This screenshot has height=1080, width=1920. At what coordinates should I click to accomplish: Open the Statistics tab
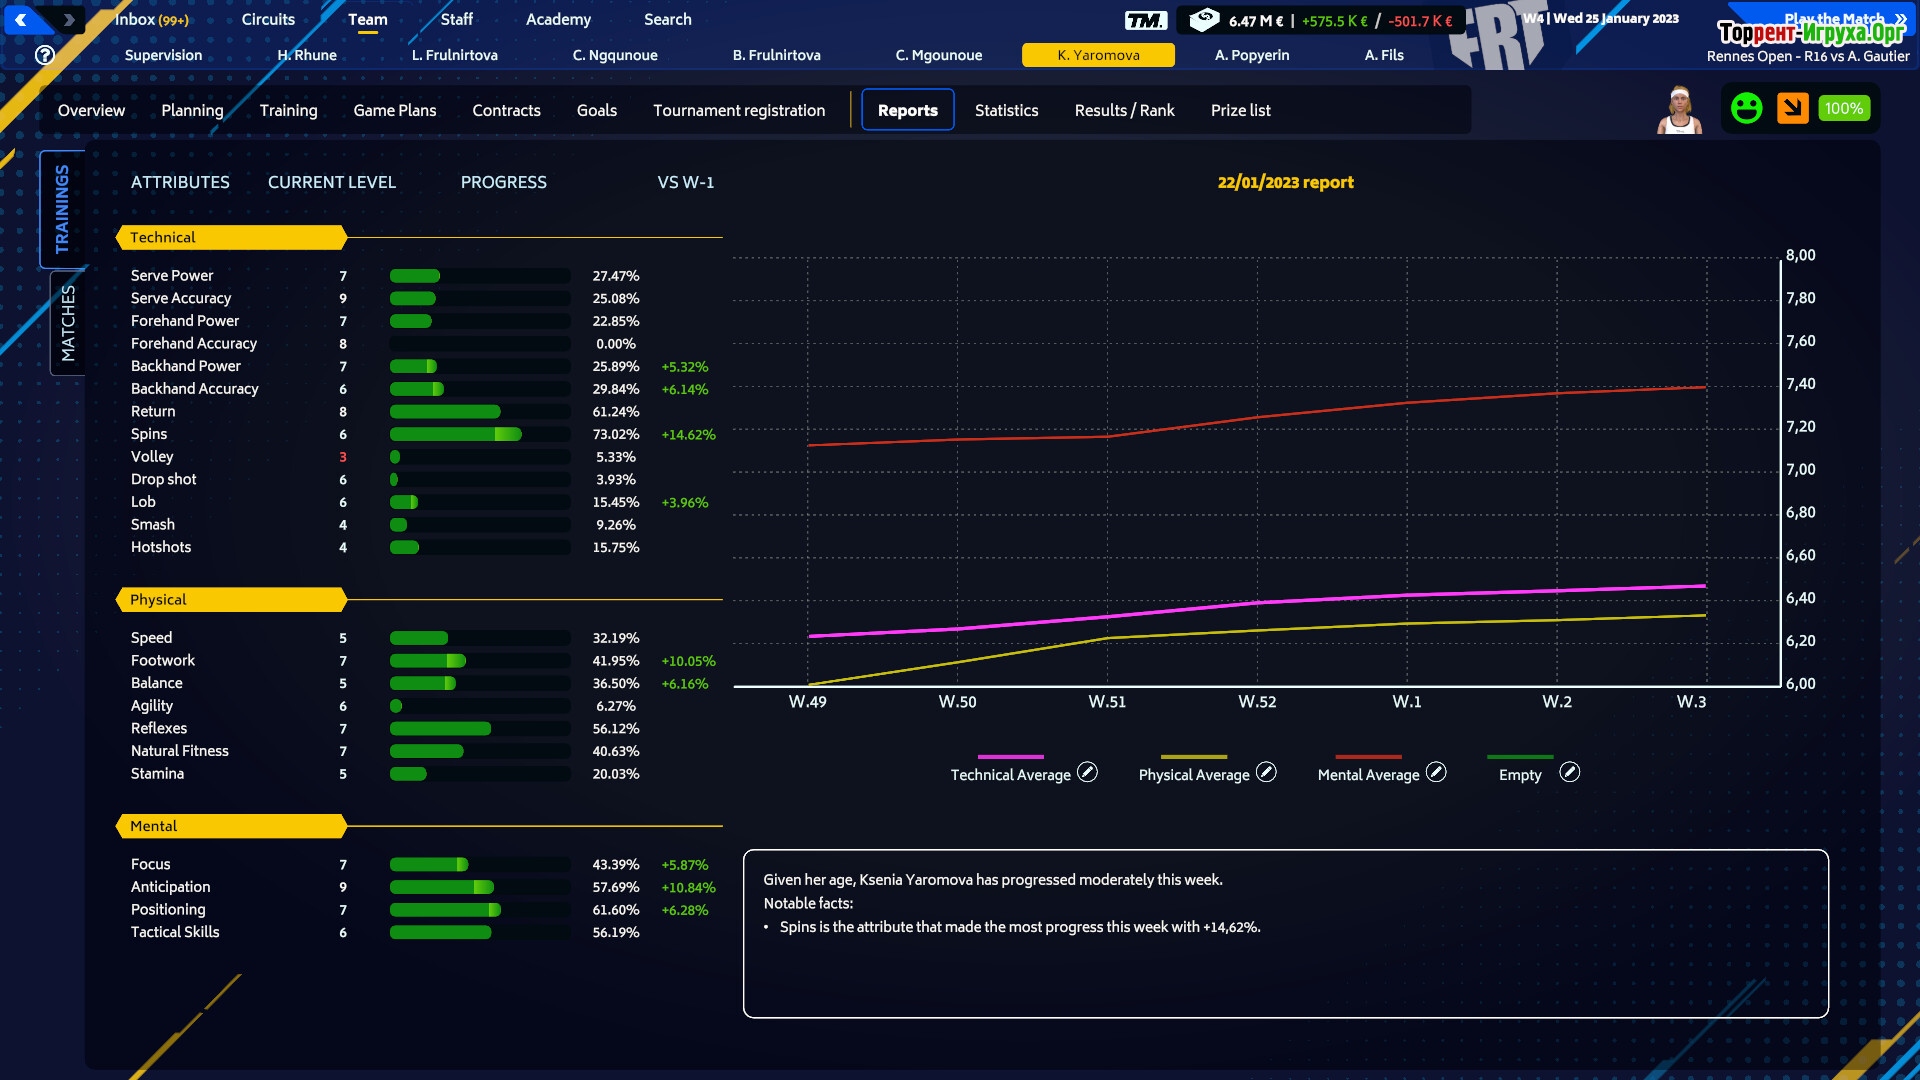tap(1006, 110)
